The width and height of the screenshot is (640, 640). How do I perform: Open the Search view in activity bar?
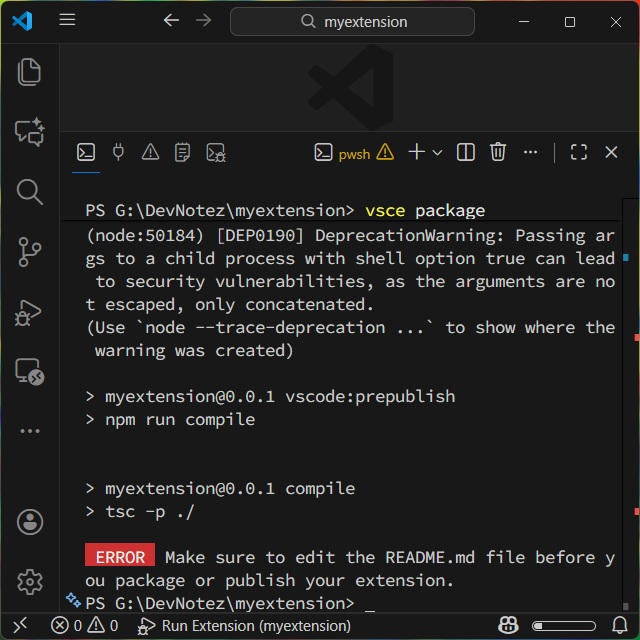[x=29, y=192]
